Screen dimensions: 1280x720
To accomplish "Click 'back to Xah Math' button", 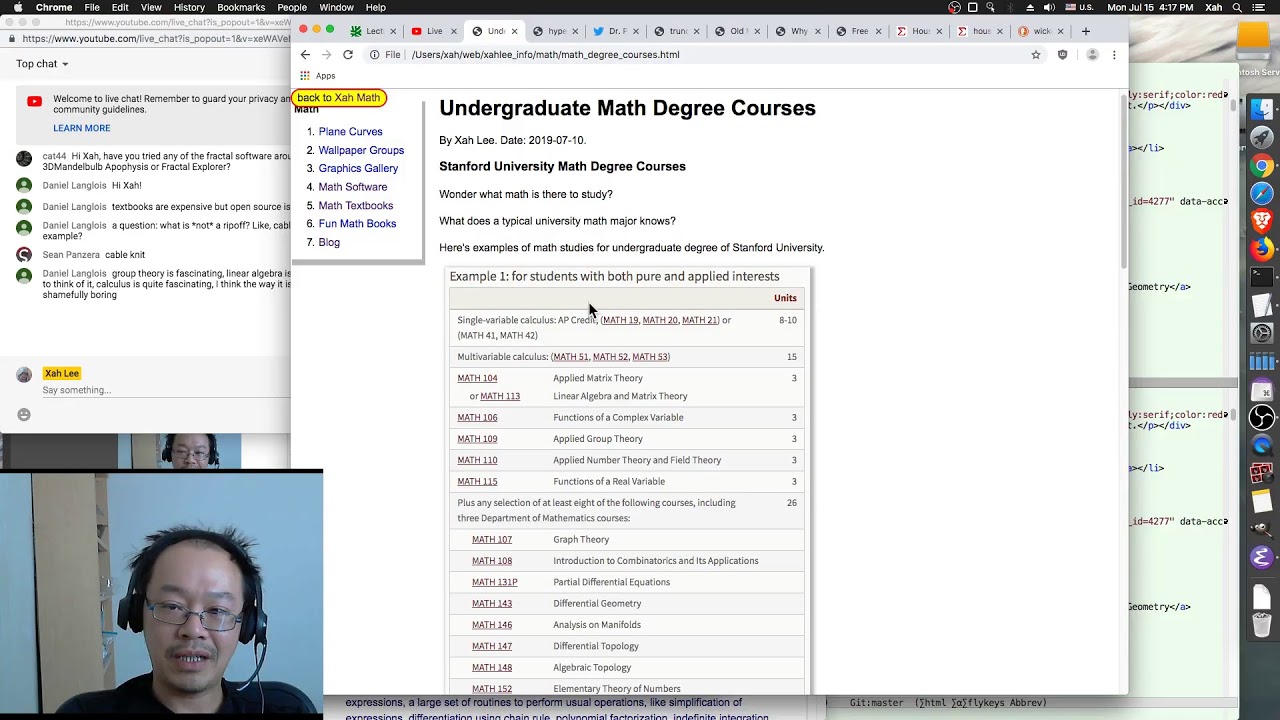I will (339, 98).
